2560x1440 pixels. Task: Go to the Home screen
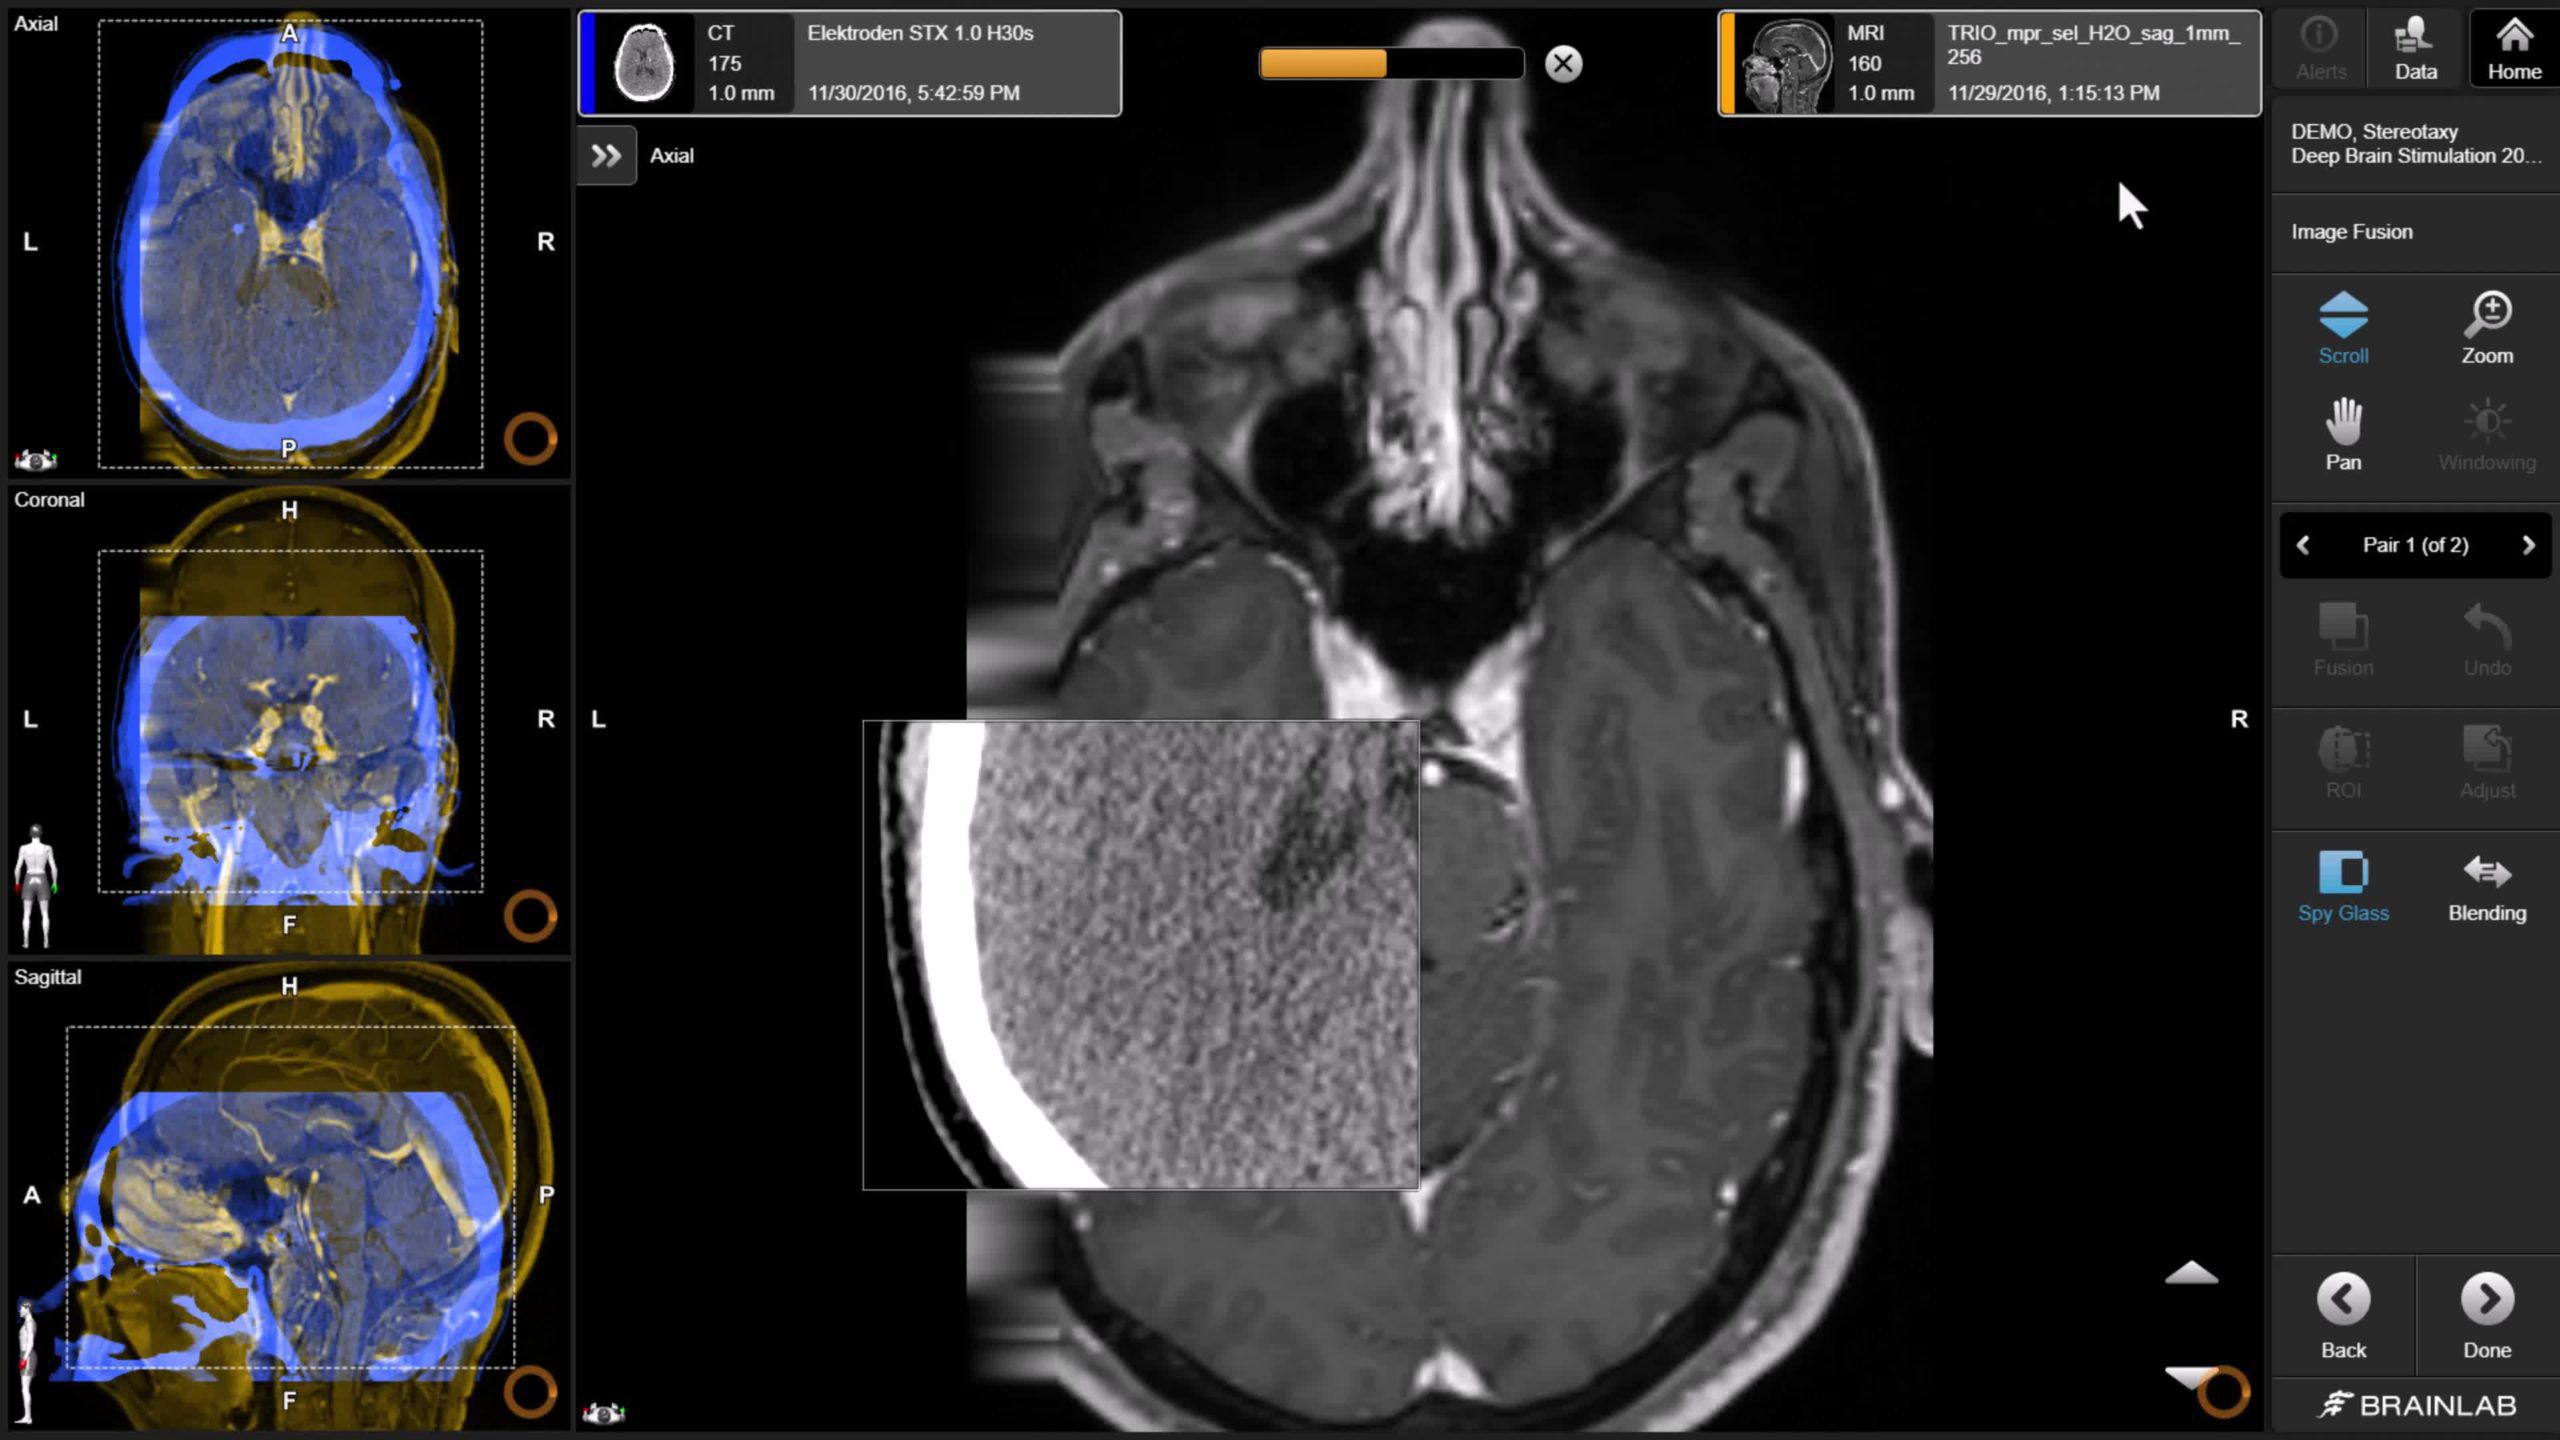coord(2513,48)
